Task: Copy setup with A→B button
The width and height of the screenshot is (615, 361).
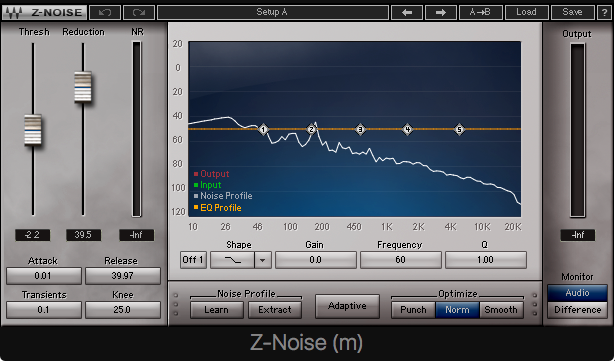Action: click(x=480, y=13)
